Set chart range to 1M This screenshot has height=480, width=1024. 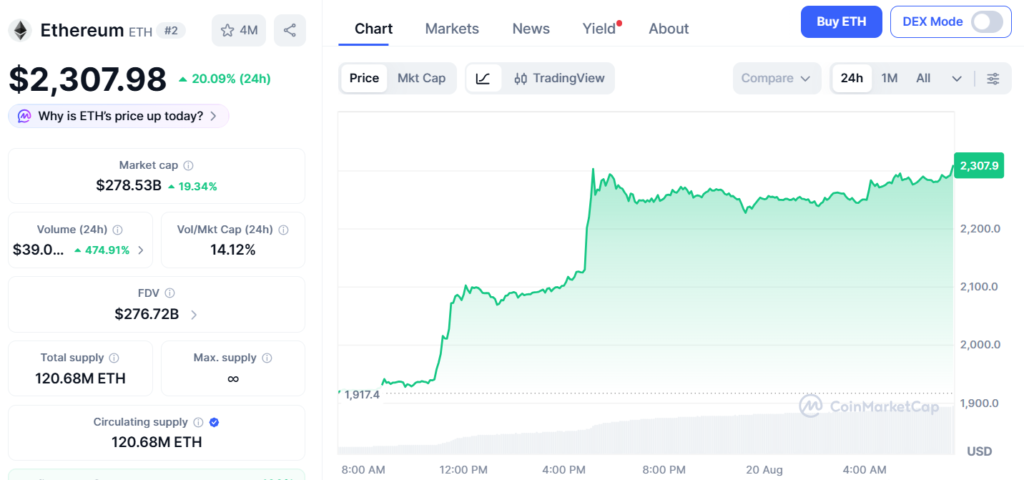pyautogui.click(x=889, y=78)
